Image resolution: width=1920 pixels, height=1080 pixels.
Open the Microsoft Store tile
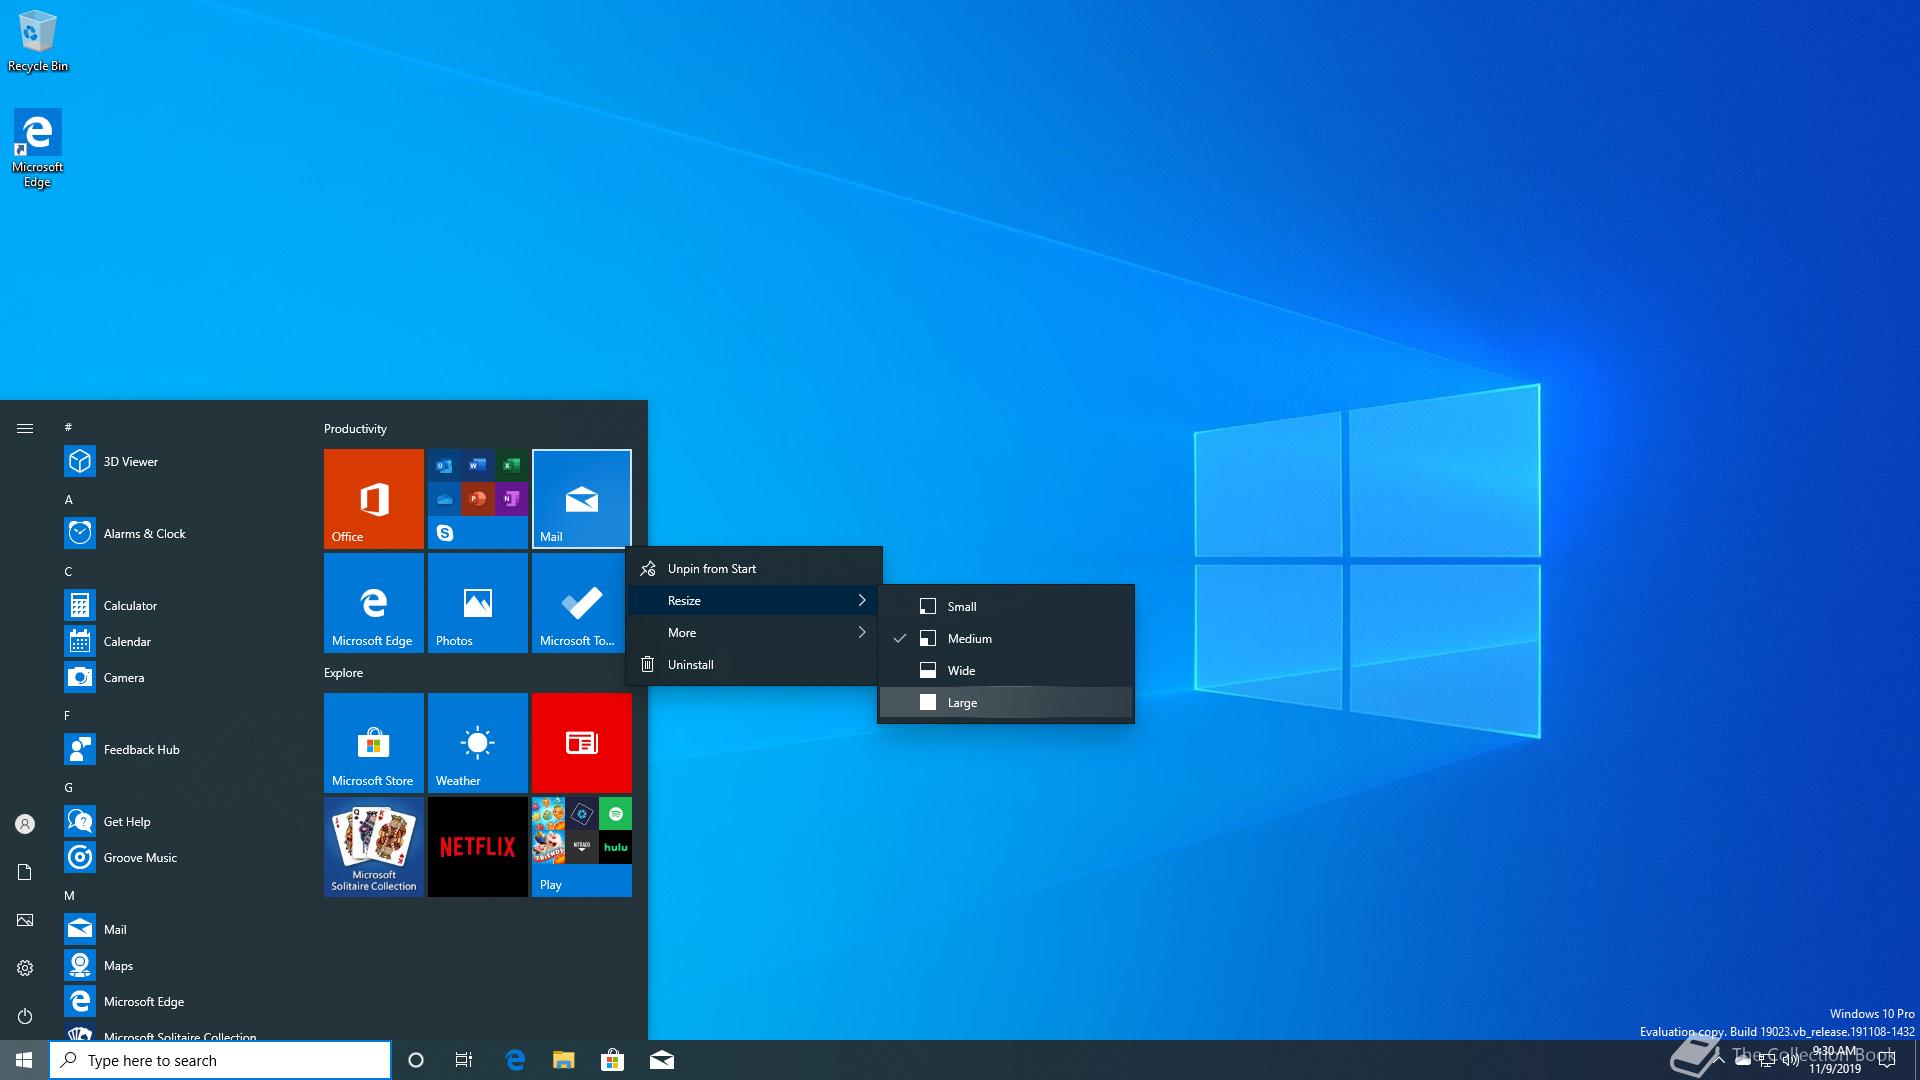click(x=373, y=742)
